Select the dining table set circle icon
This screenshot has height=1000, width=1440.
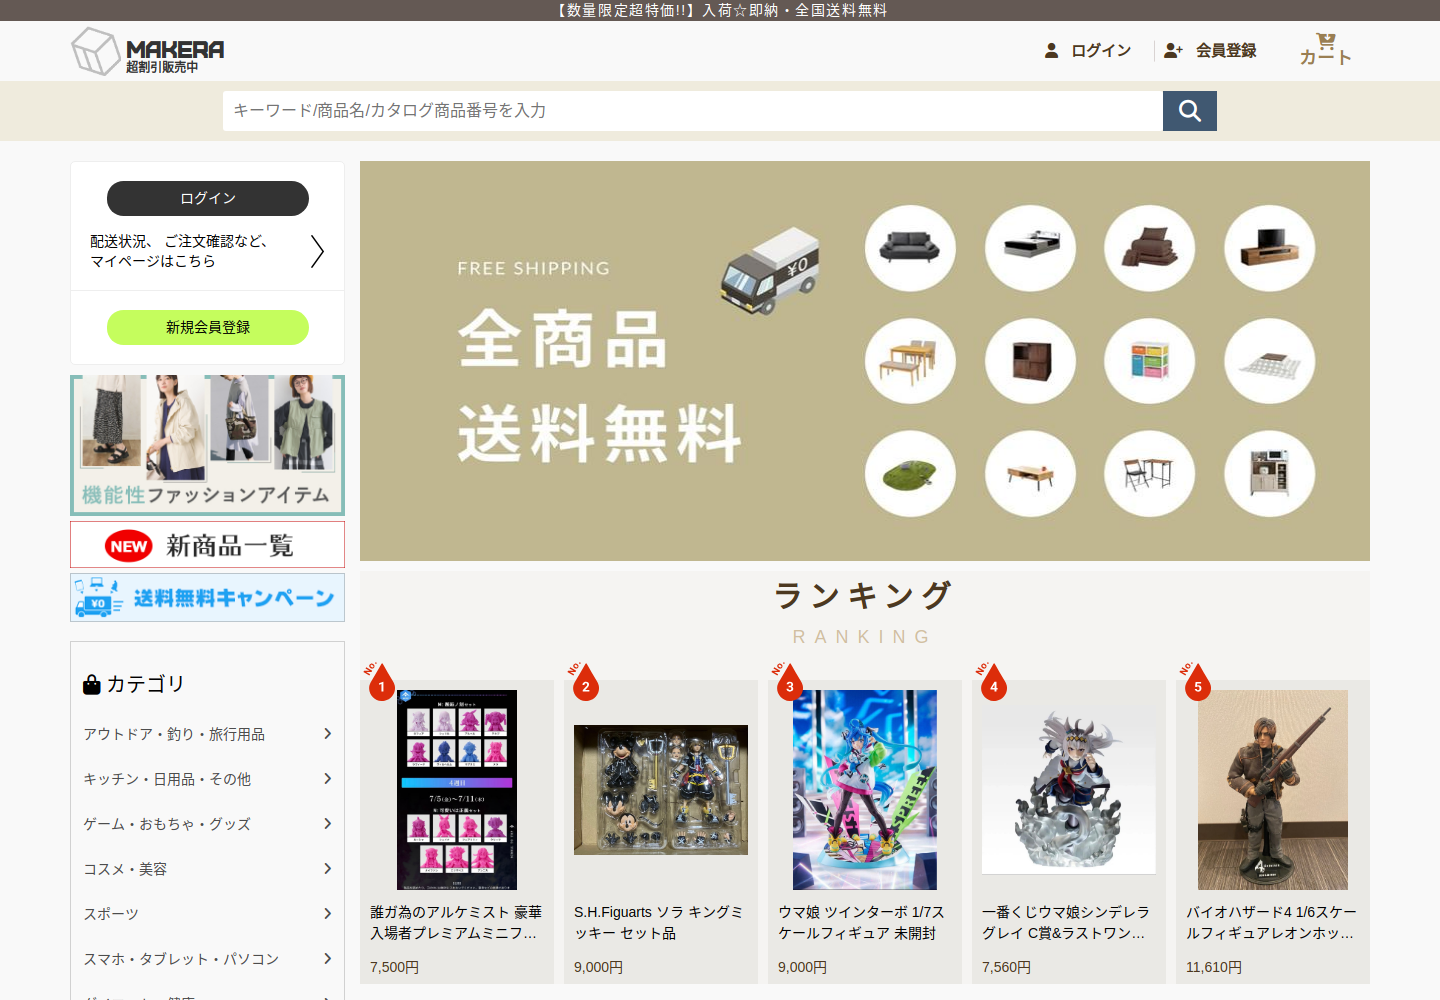click(x=910, y=361)
